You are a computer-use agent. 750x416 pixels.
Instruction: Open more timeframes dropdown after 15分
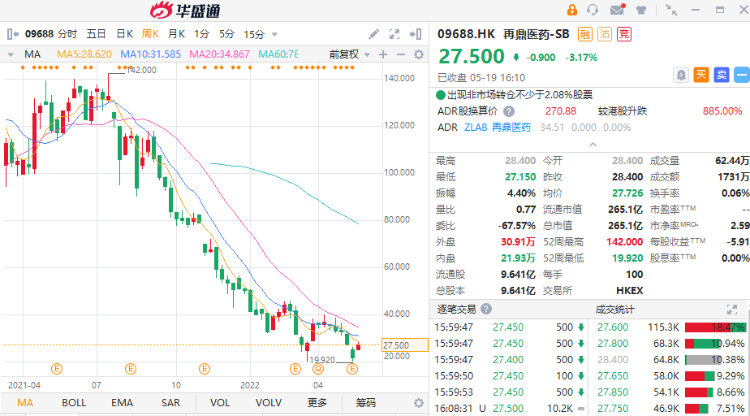click(x=275, y=34)
